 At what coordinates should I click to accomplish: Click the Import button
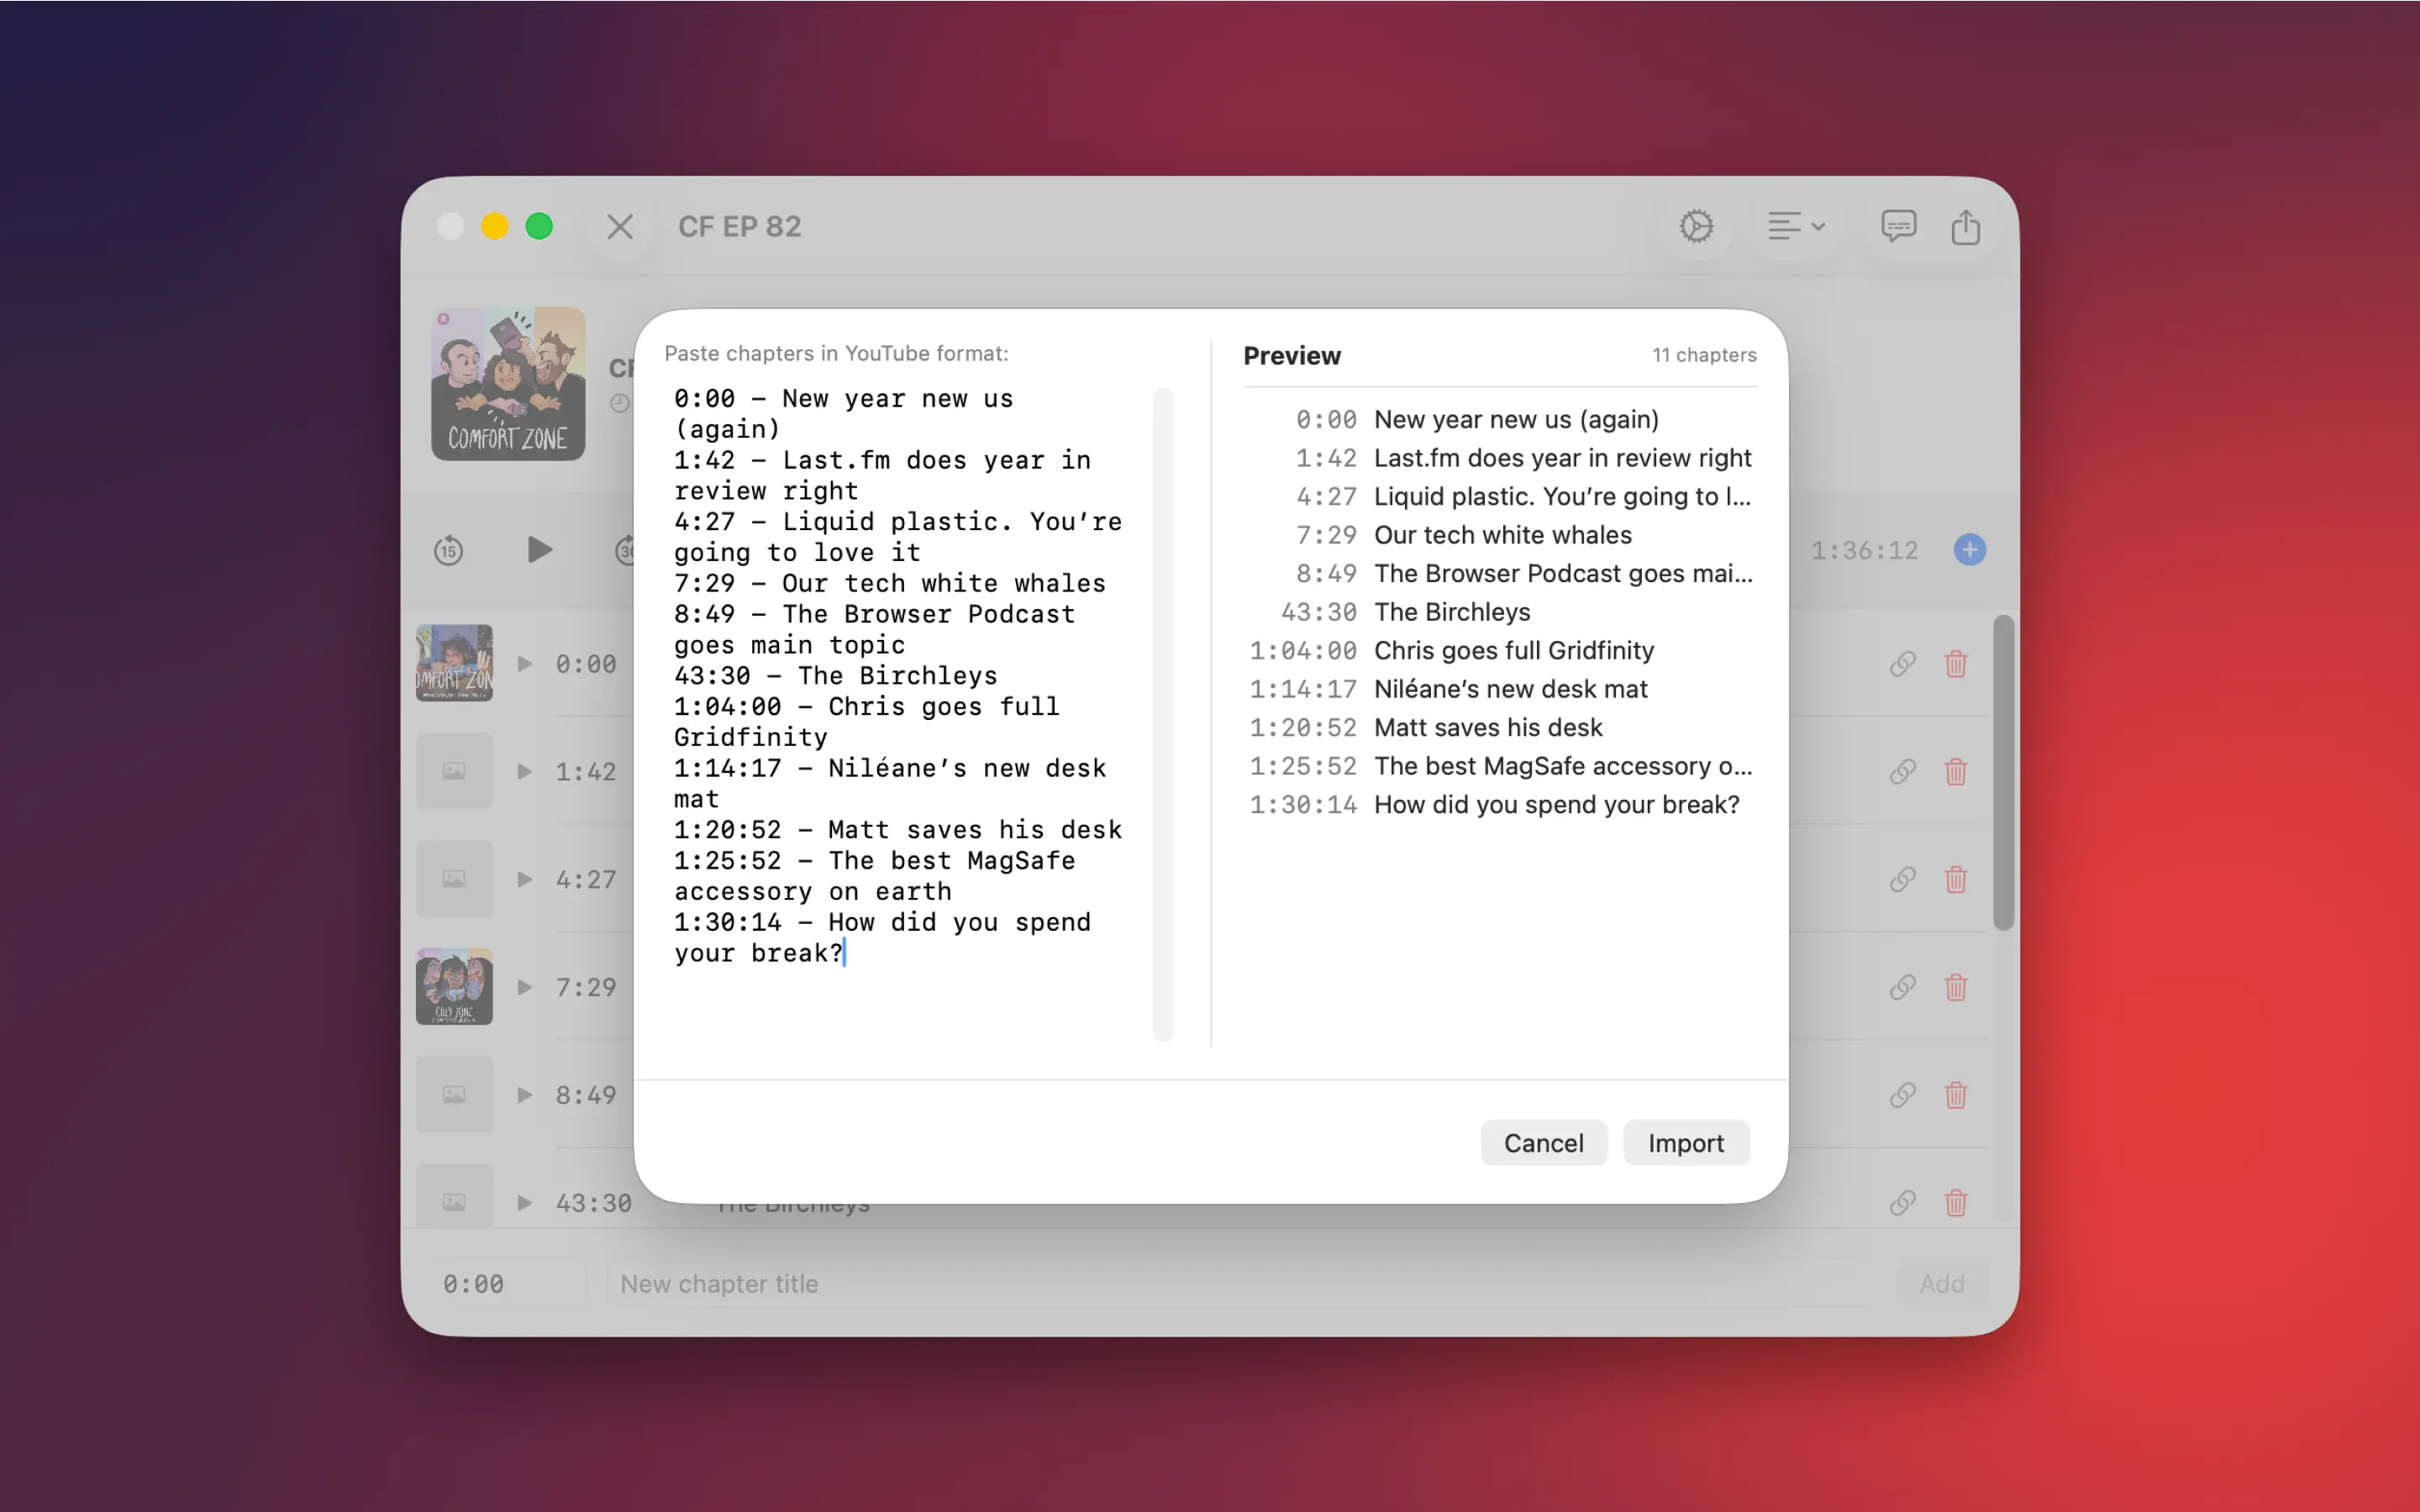coord(1685,1142)
